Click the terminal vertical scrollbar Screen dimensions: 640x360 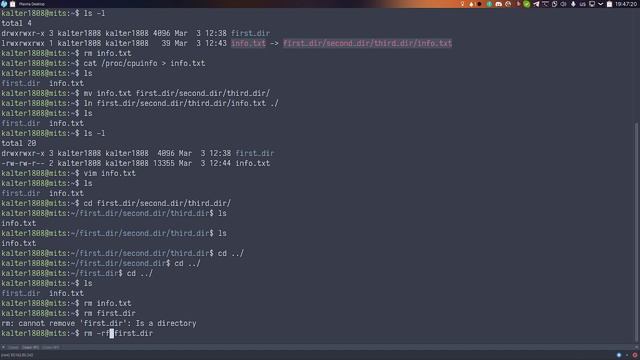[636, 233]
